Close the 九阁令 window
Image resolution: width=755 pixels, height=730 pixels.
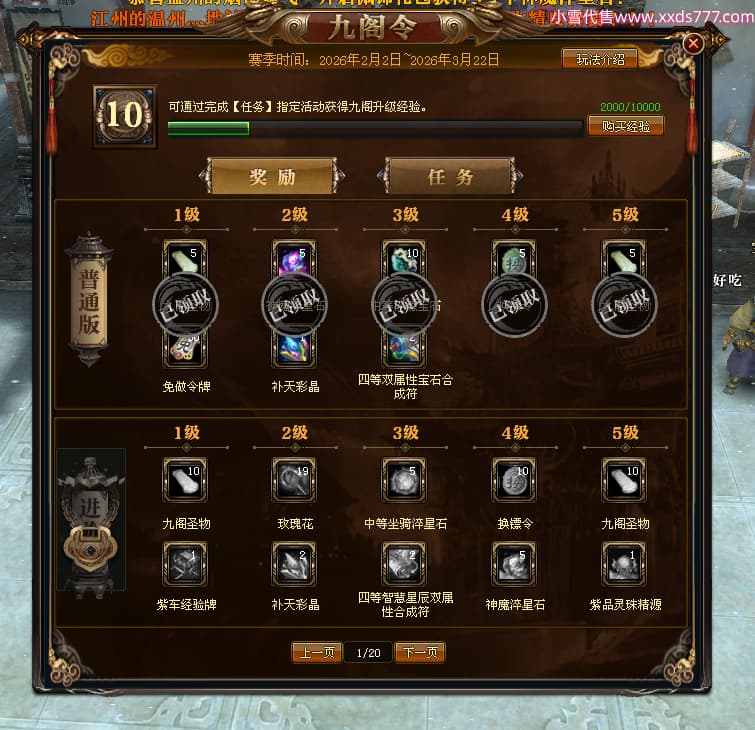tap(693, 44)
